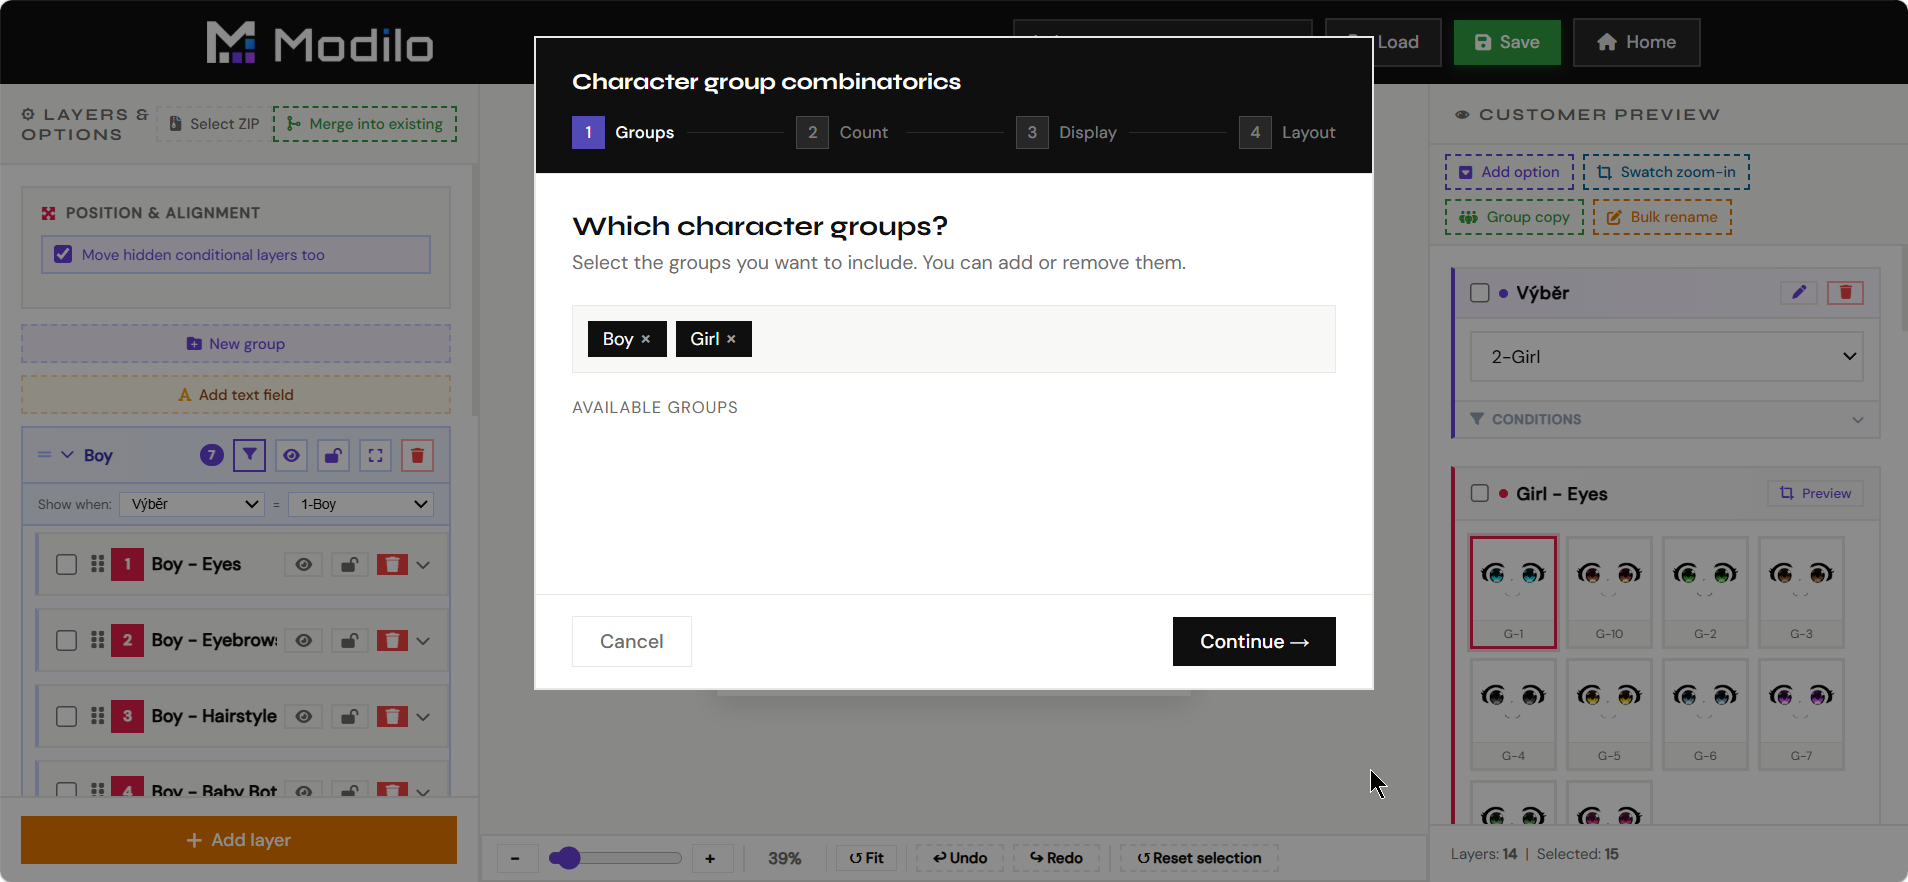Click zoom in plus button
Viewport: 1908px width, 882px height.
tap(710, 858)
